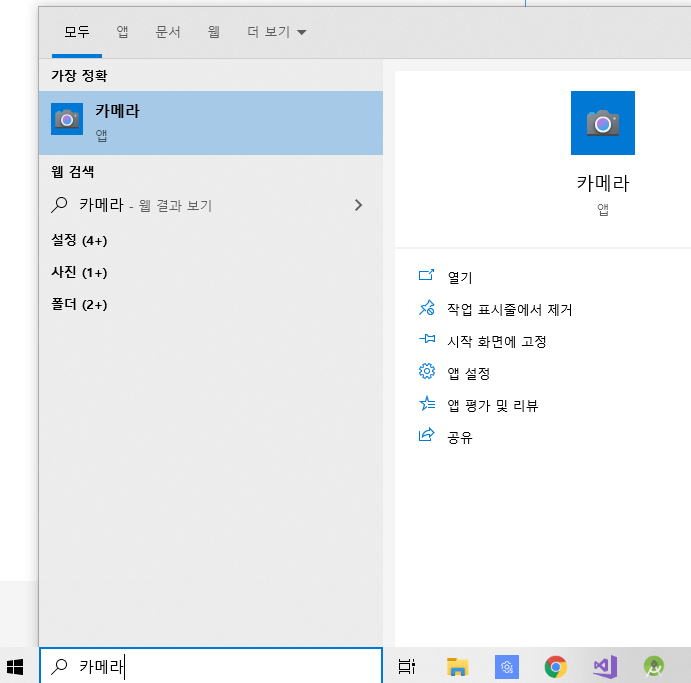691x683 pixels.
Task: Click the 카메라 title text in preview pane
Action: [603, 183]
